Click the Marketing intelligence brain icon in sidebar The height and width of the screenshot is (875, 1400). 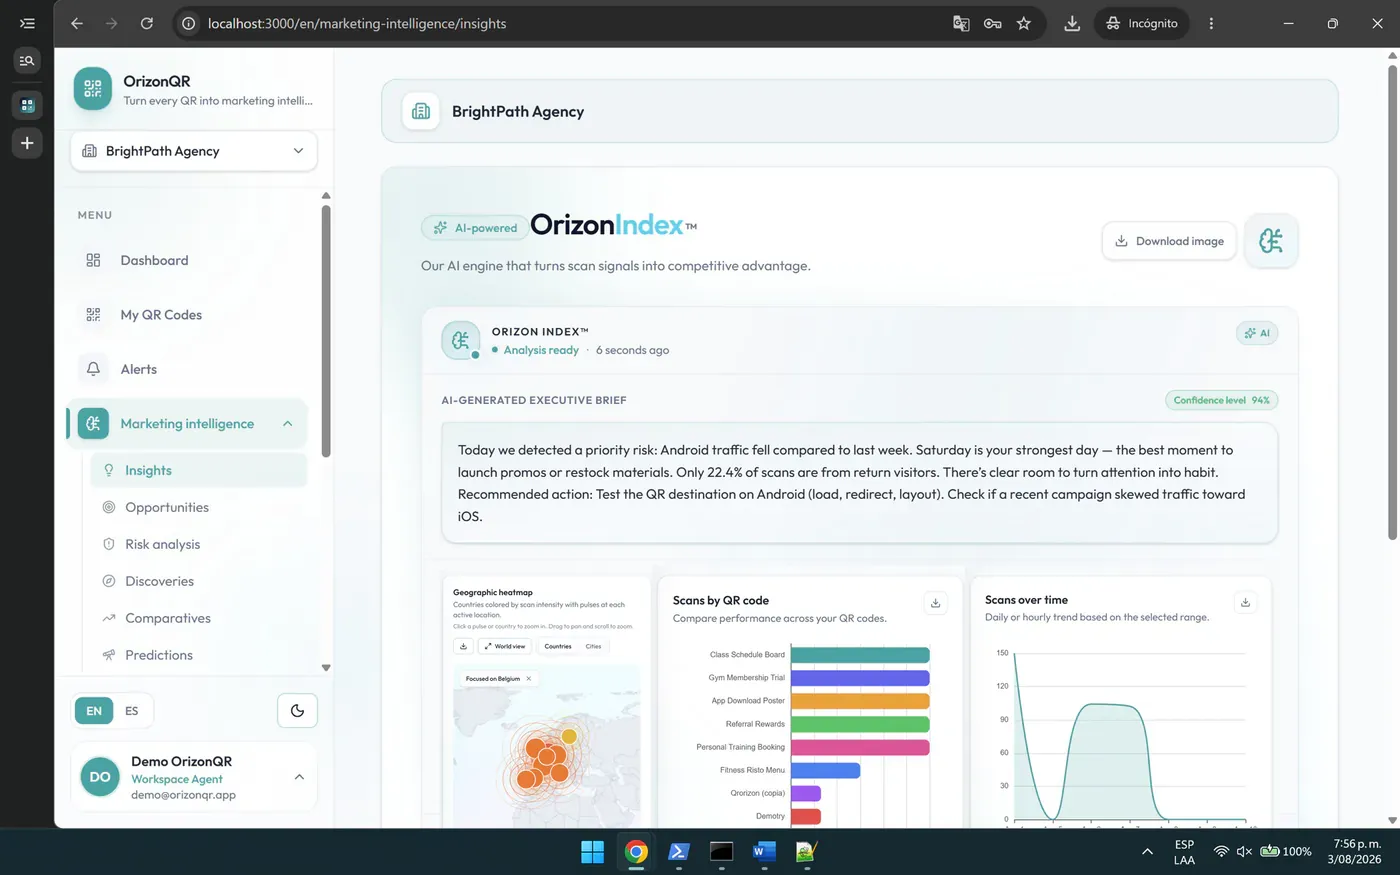(93, 424)
